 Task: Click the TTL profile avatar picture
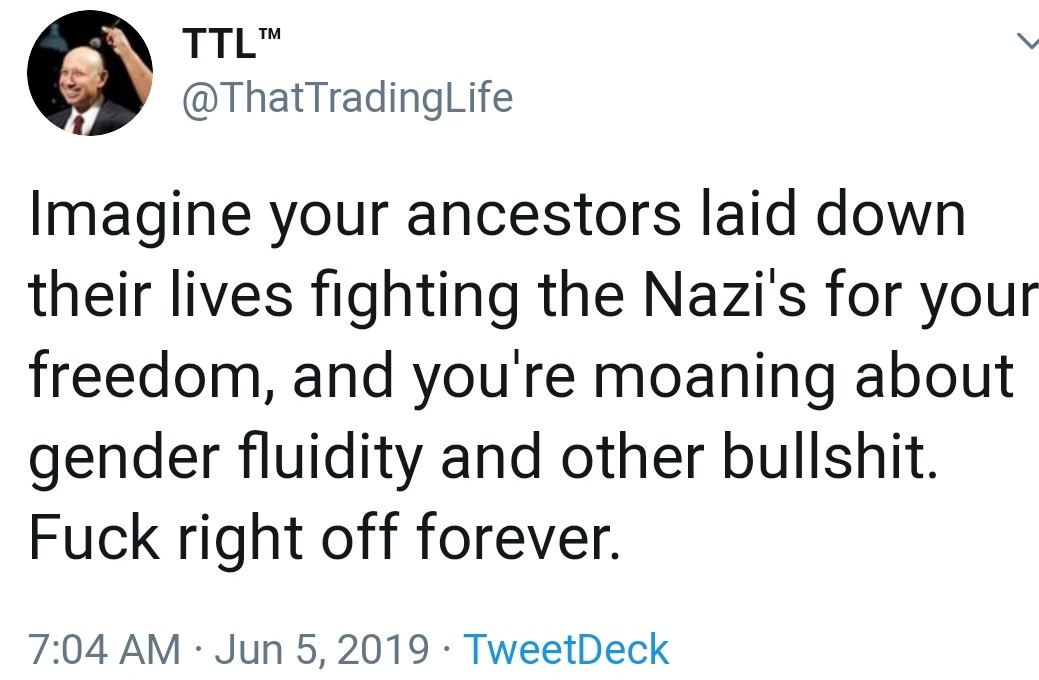90,73
